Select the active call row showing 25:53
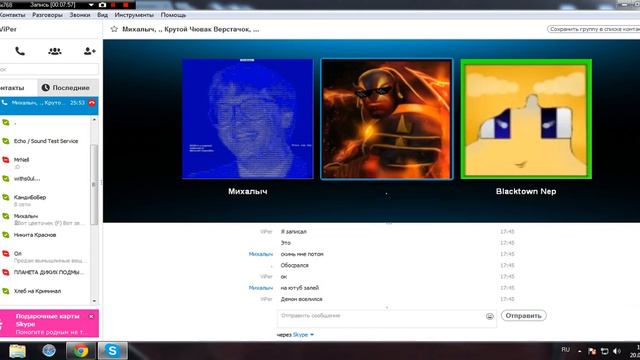 tap(49, 105)
